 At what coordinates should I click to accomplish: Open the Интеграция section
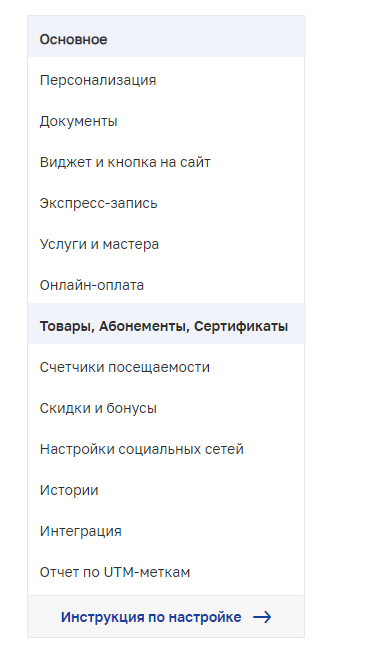coord(166,531)
